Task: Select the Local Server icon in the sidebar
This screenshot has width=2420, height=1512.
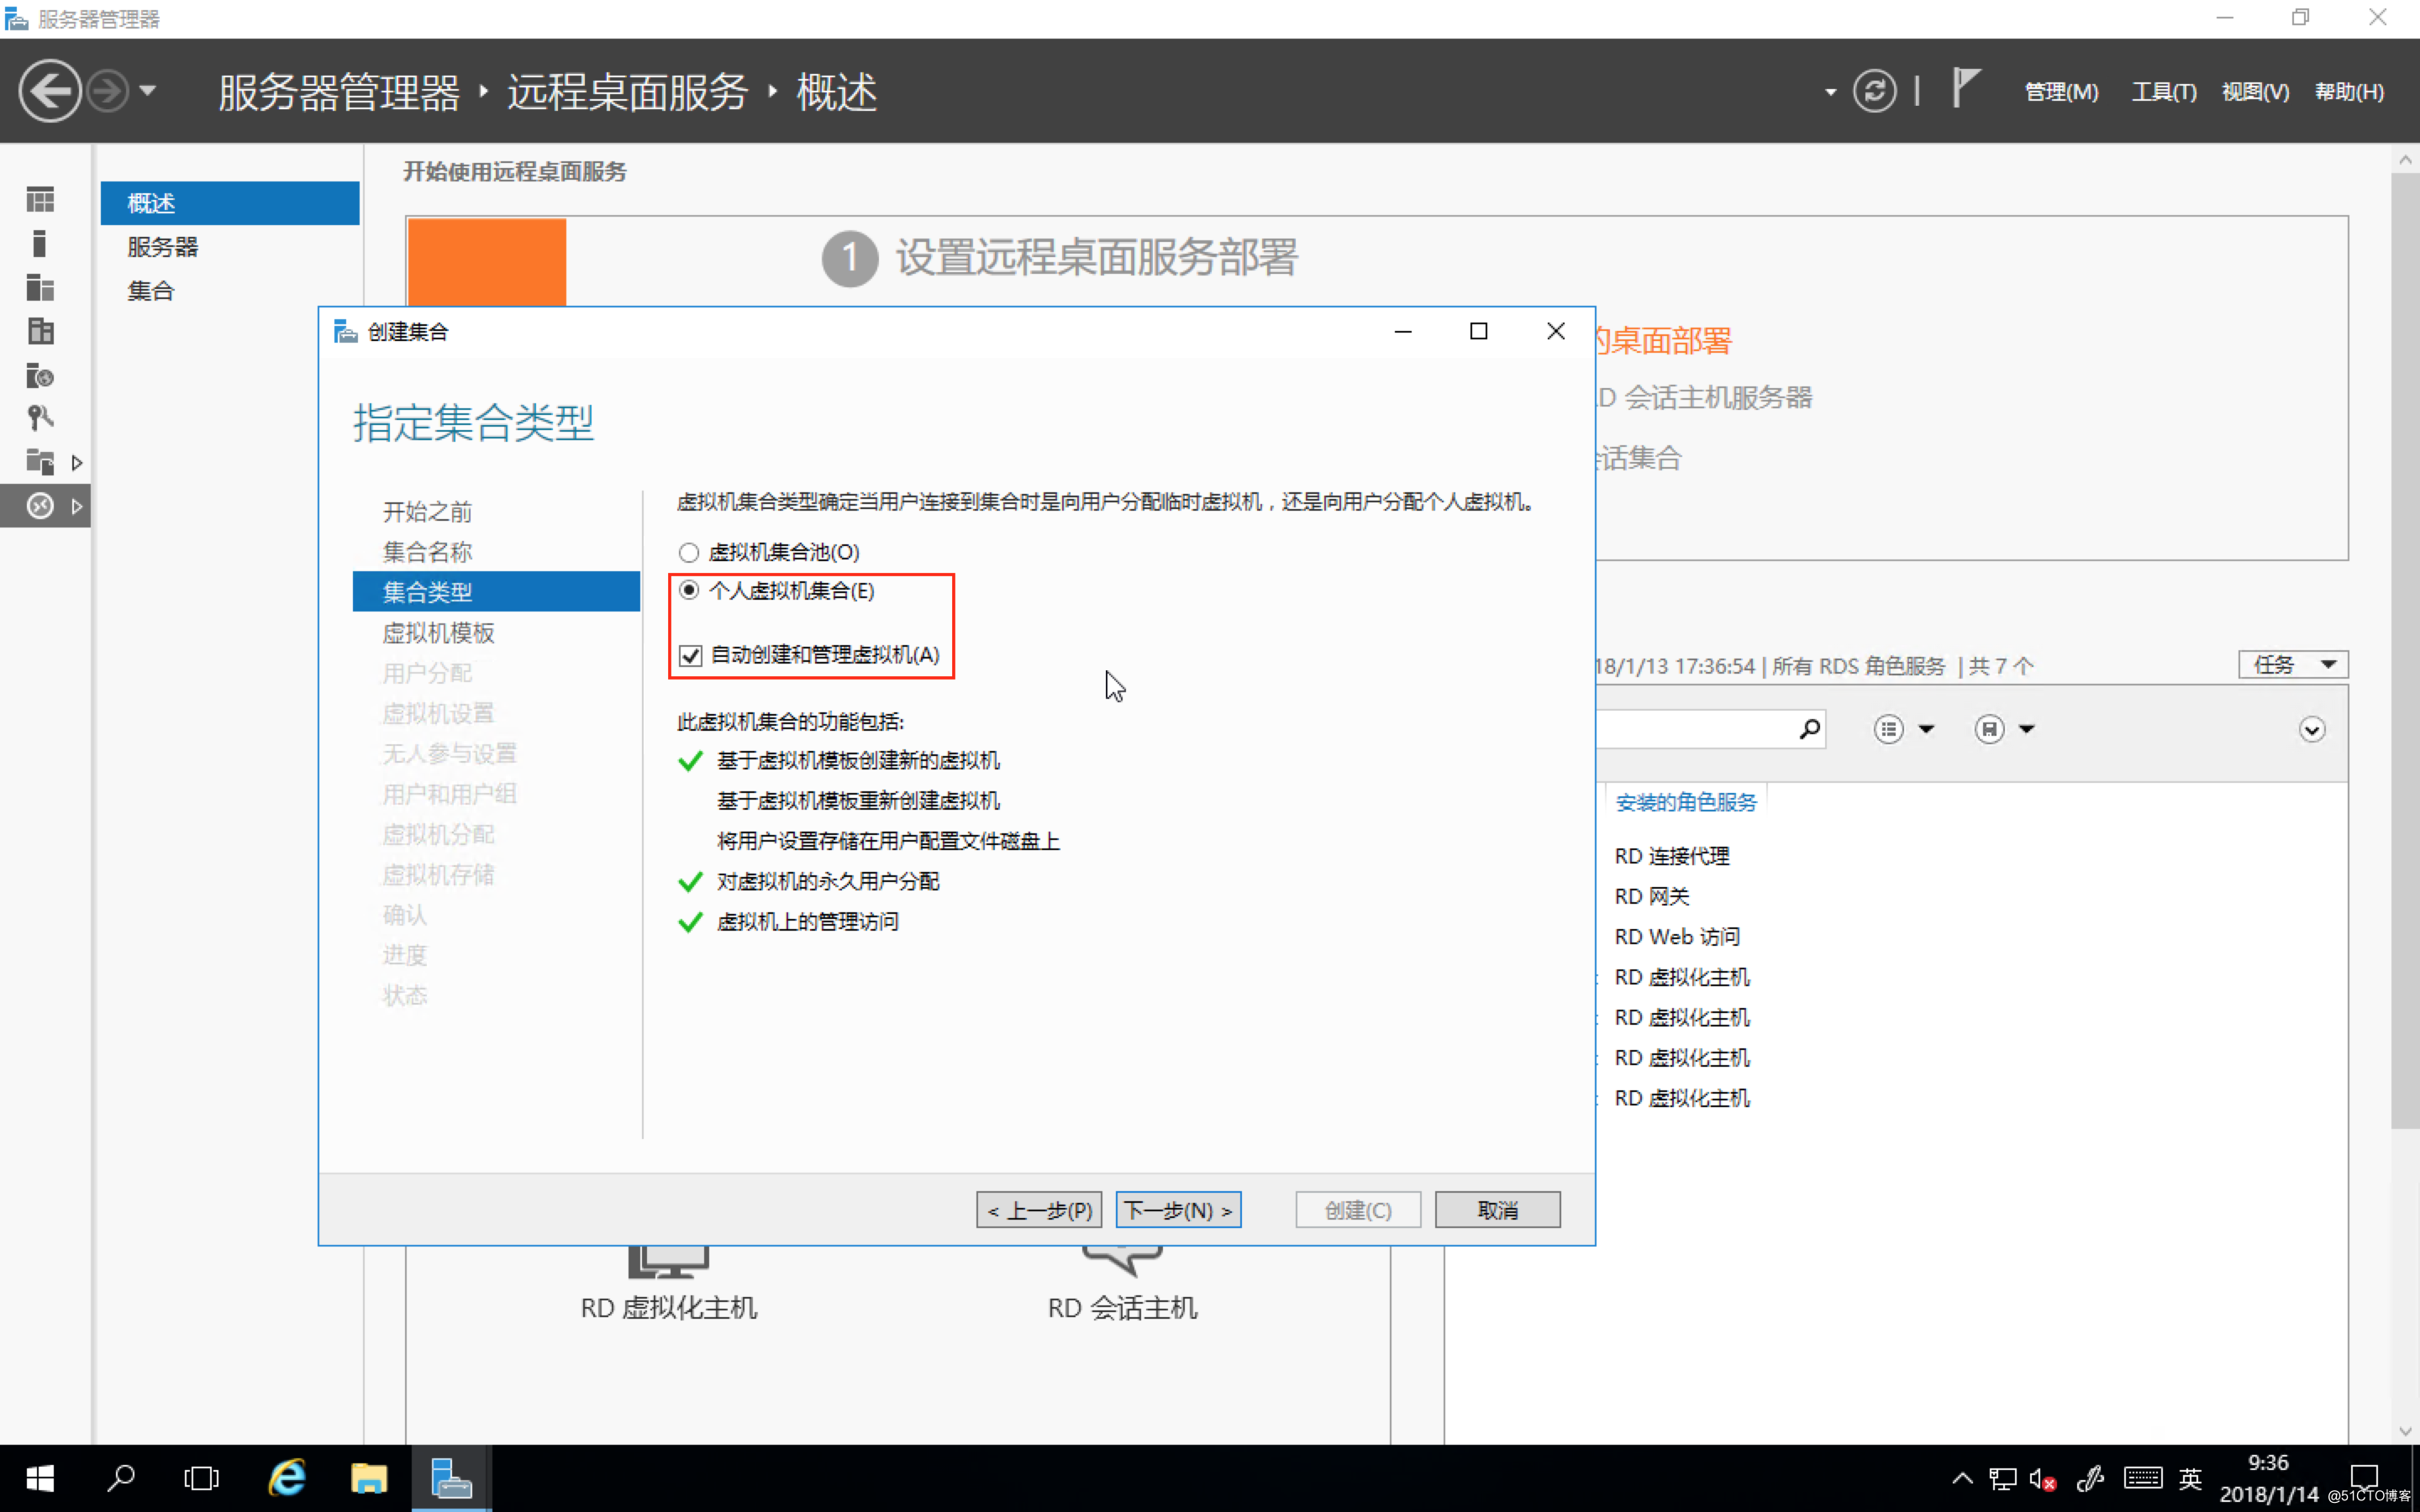Action: coord(39,244)
